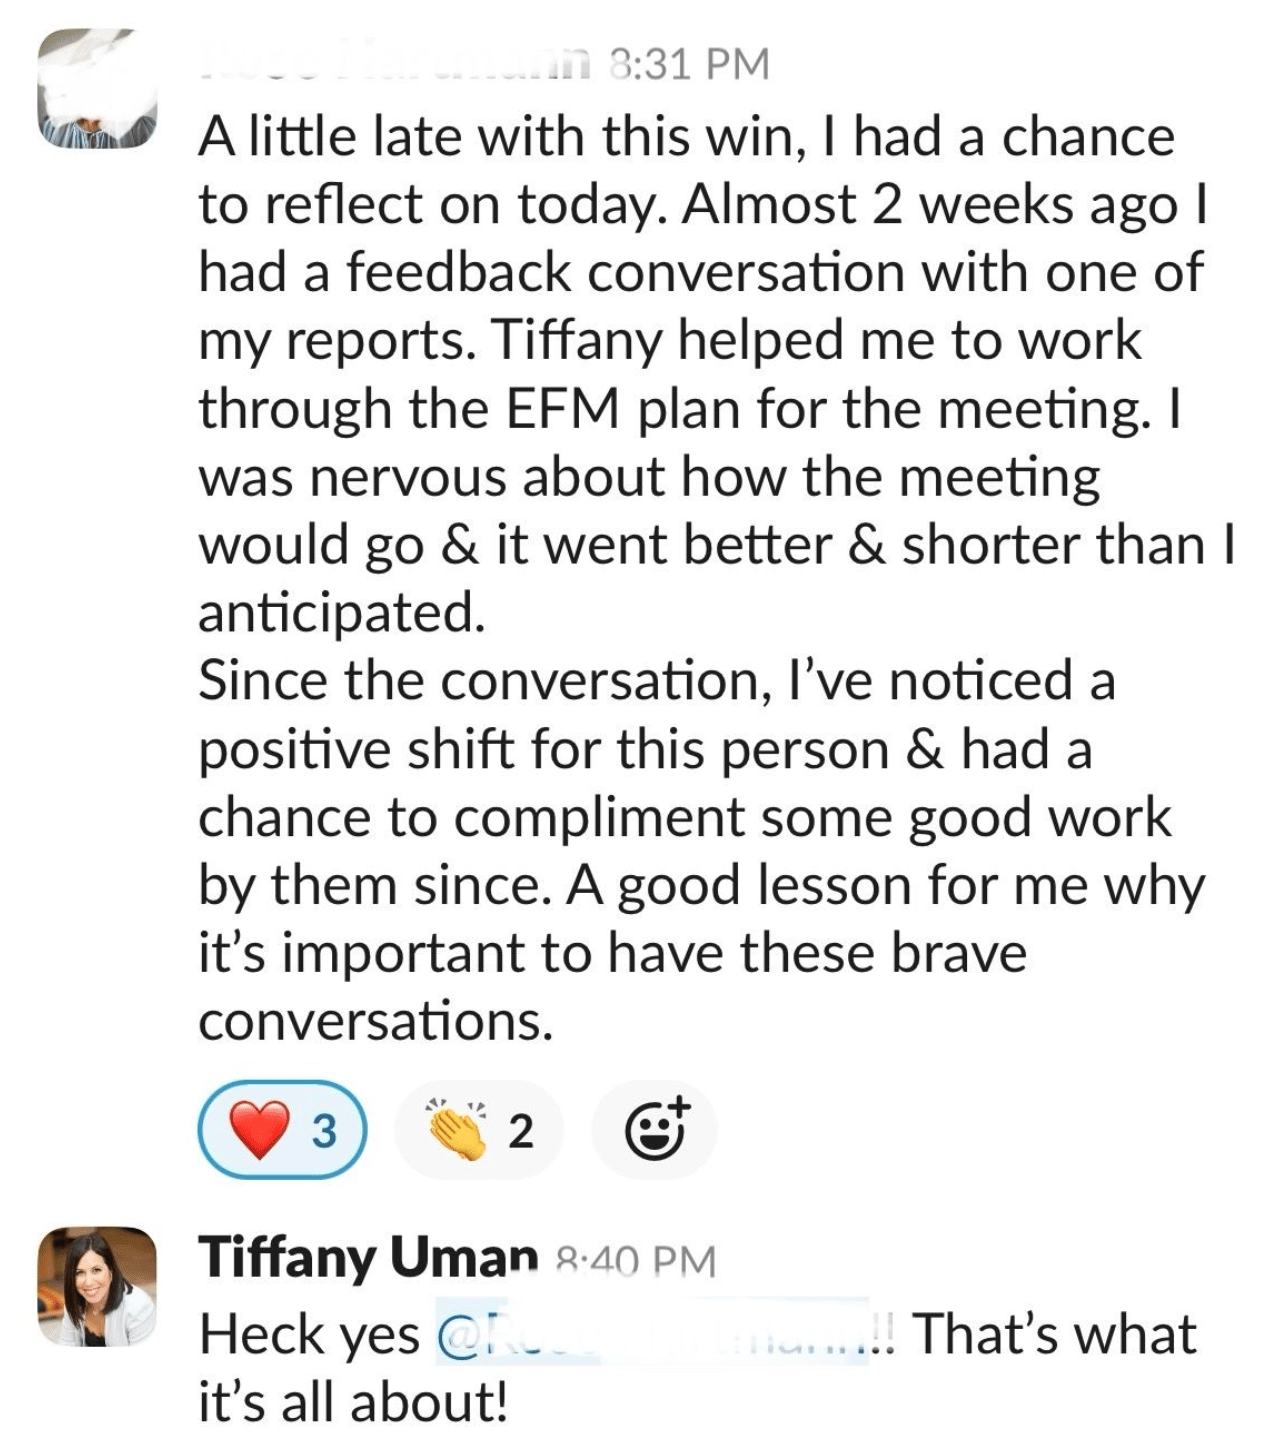Image resolution: width=1262 pixels, height=1450 pixels.
Task: Click the heart reaction count 3
Action: pyautogui.click(x=324, y=1131)
